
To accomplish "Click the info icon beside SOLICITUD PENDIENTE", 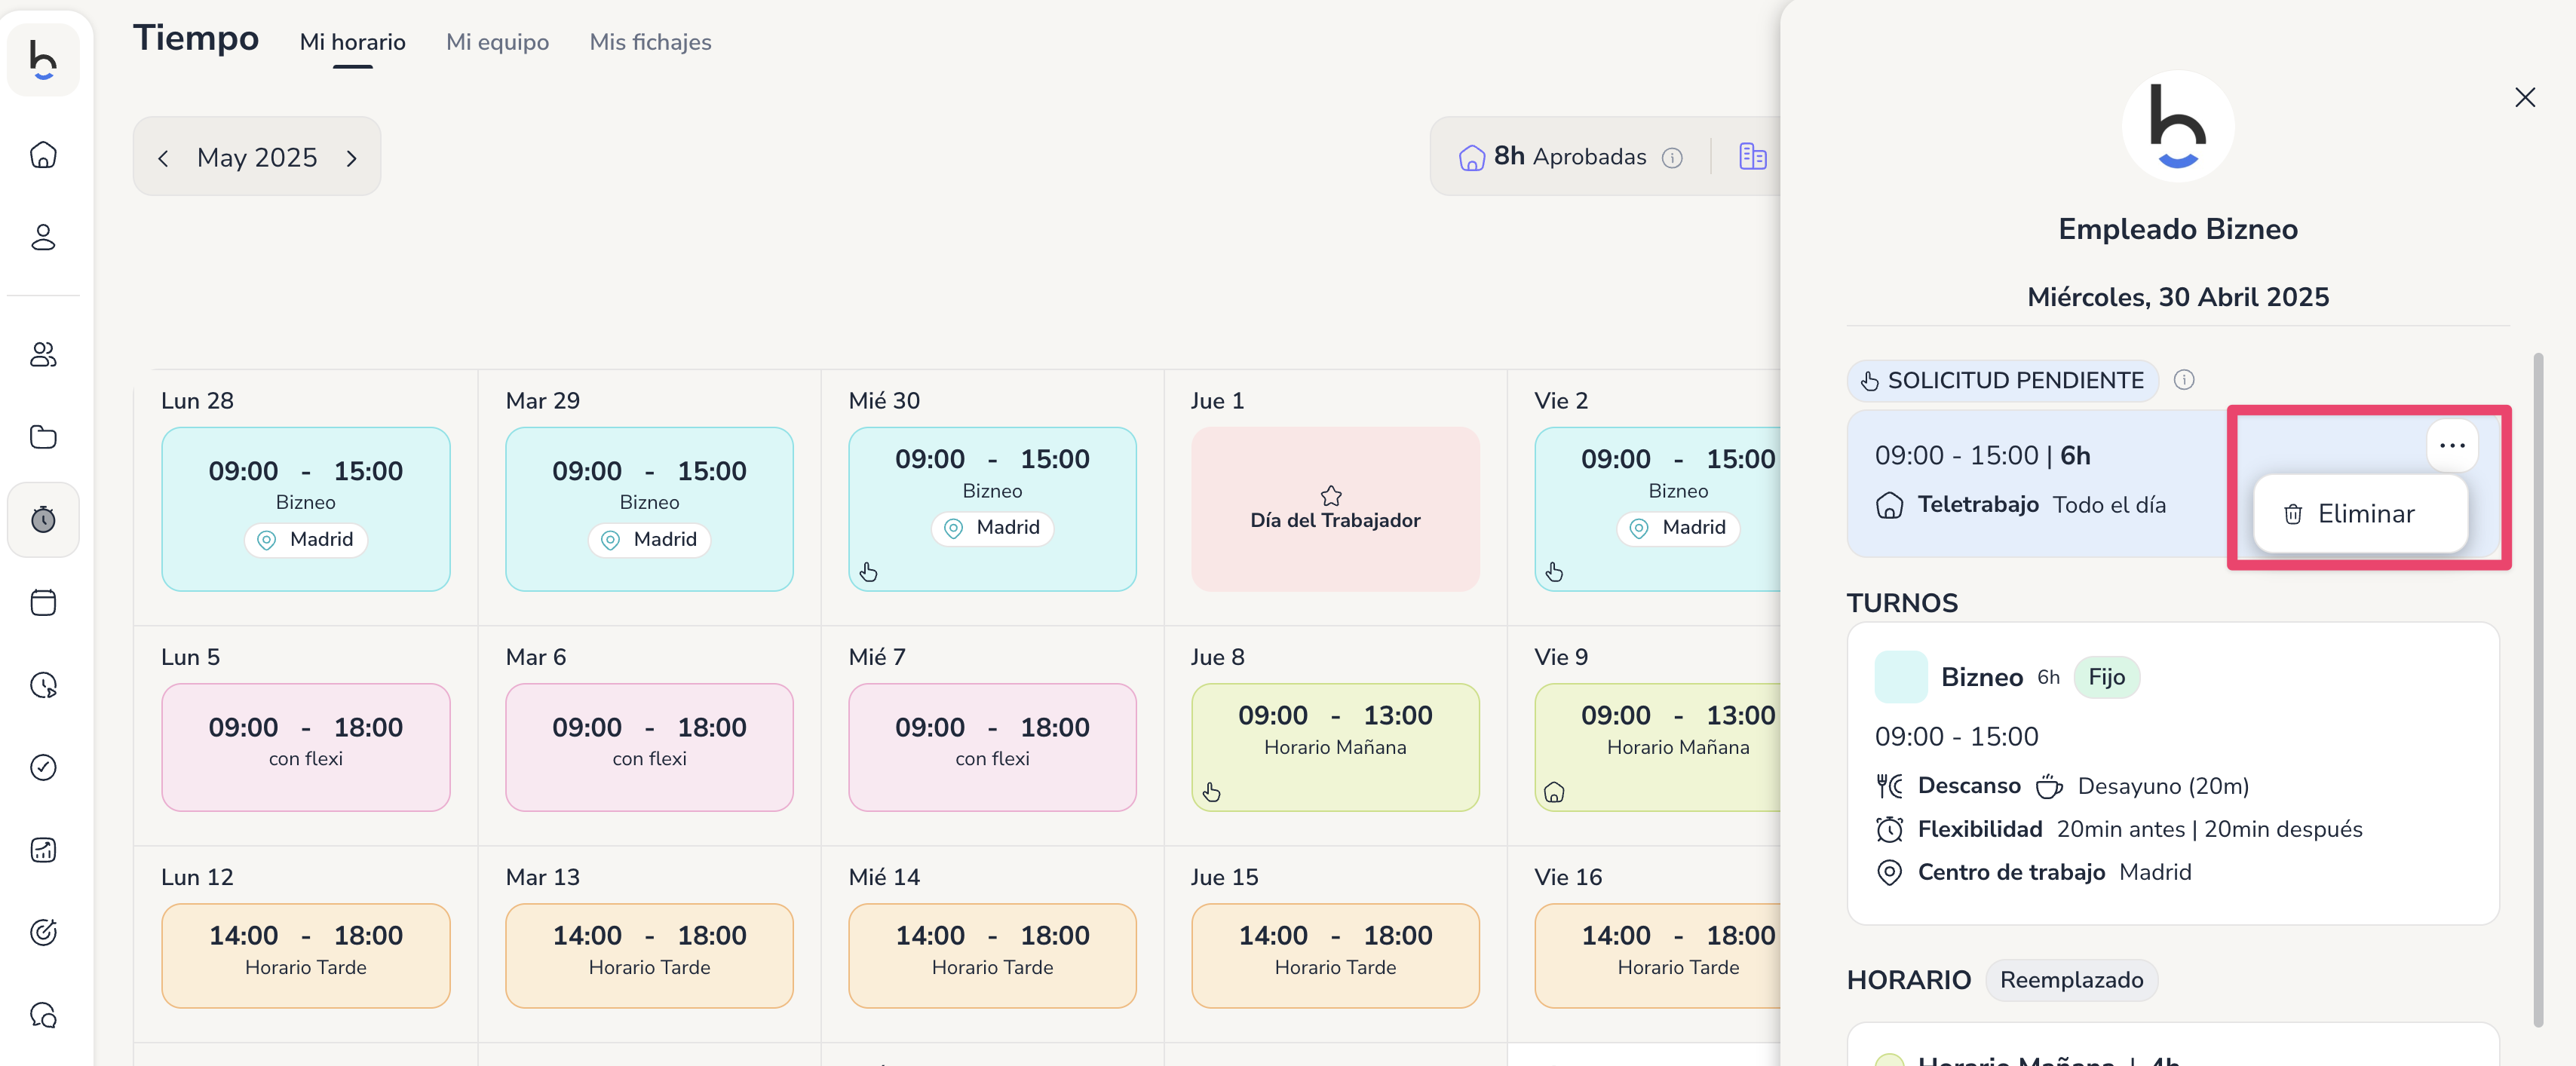I will point(2184,380).
